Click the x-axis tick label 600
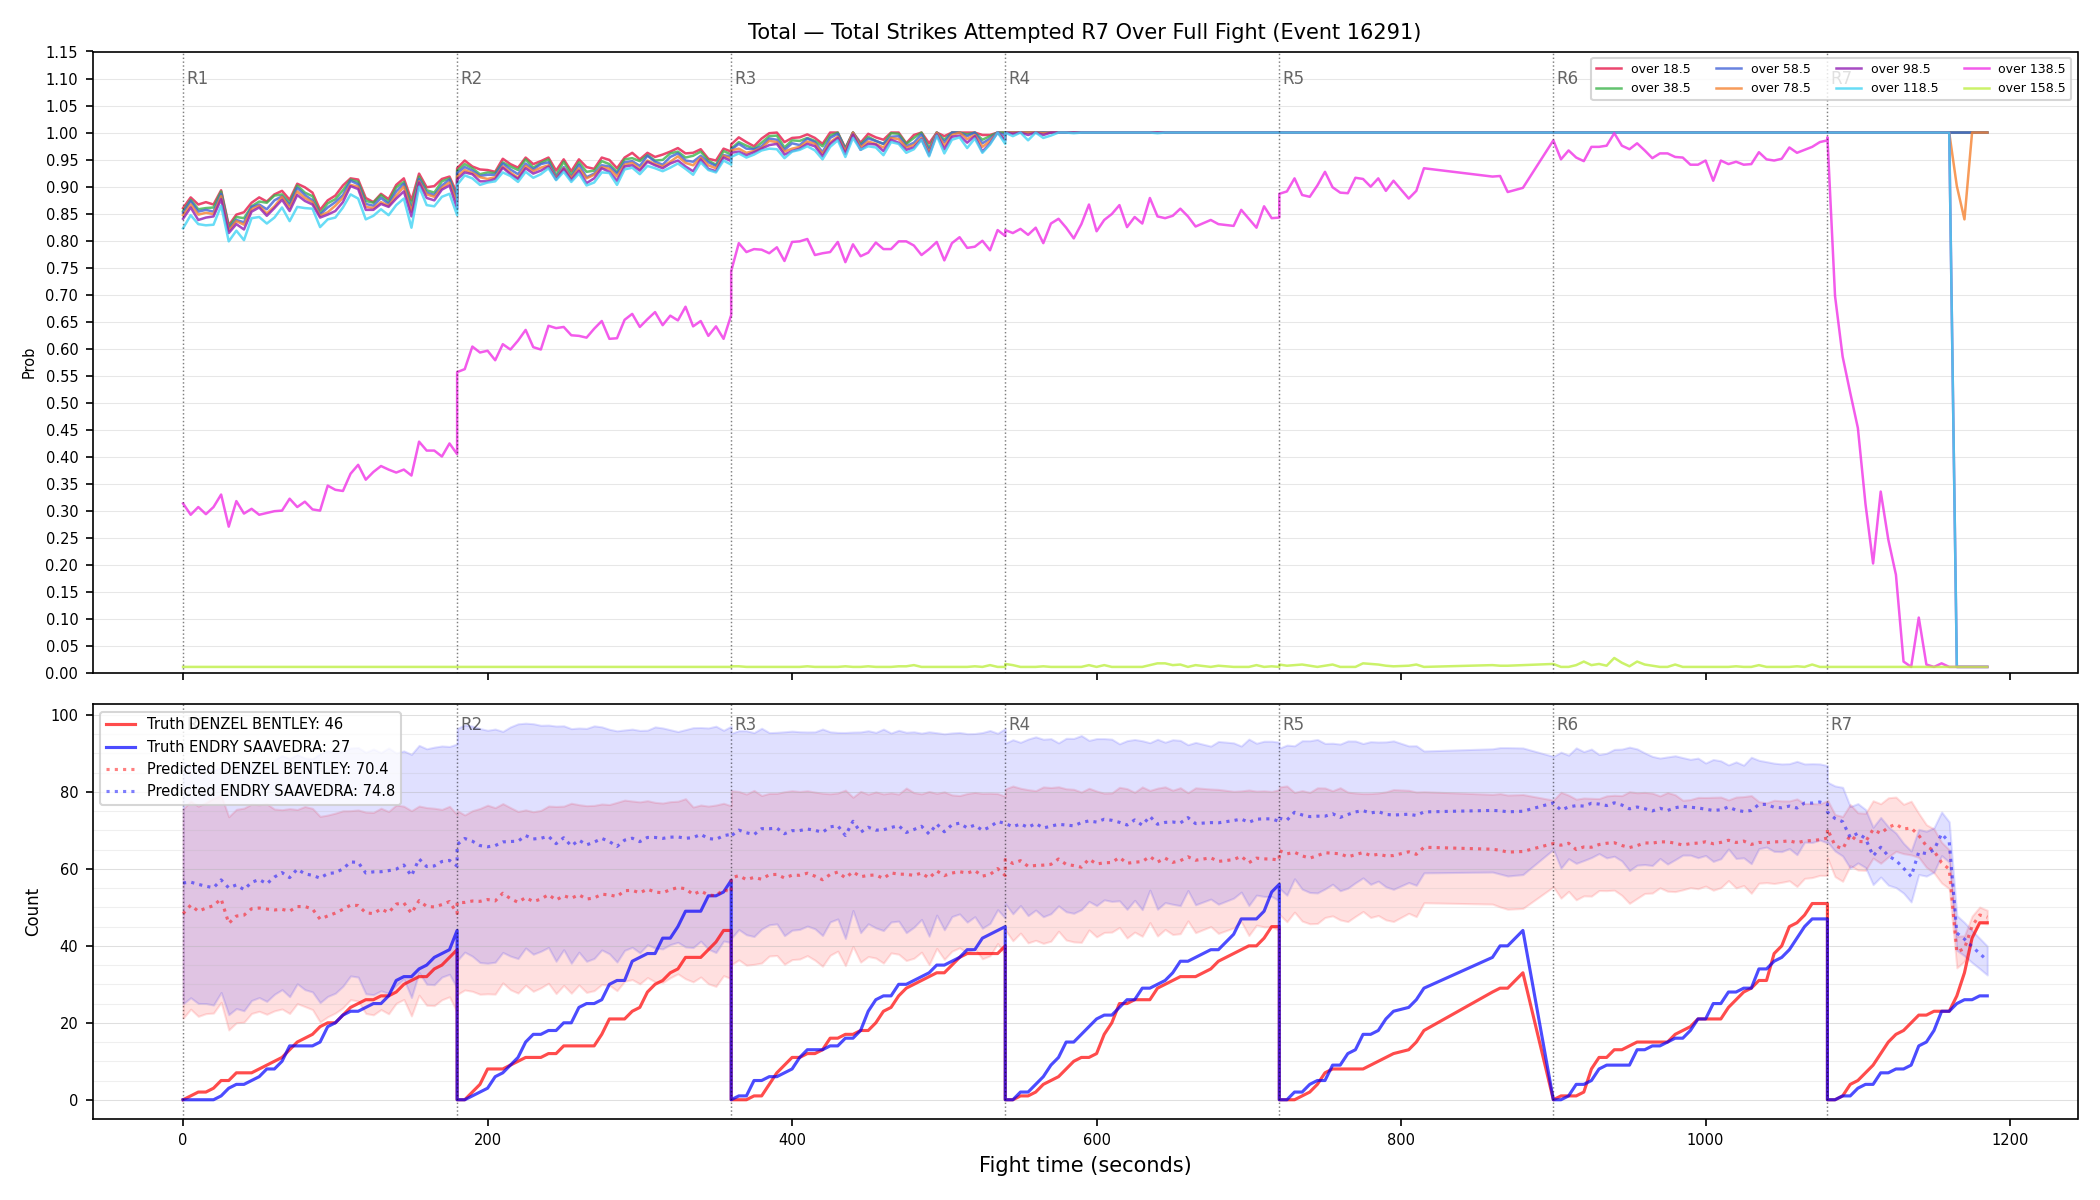Viewport: 2100px width, 1200px height. (x=1097, y=1139)
